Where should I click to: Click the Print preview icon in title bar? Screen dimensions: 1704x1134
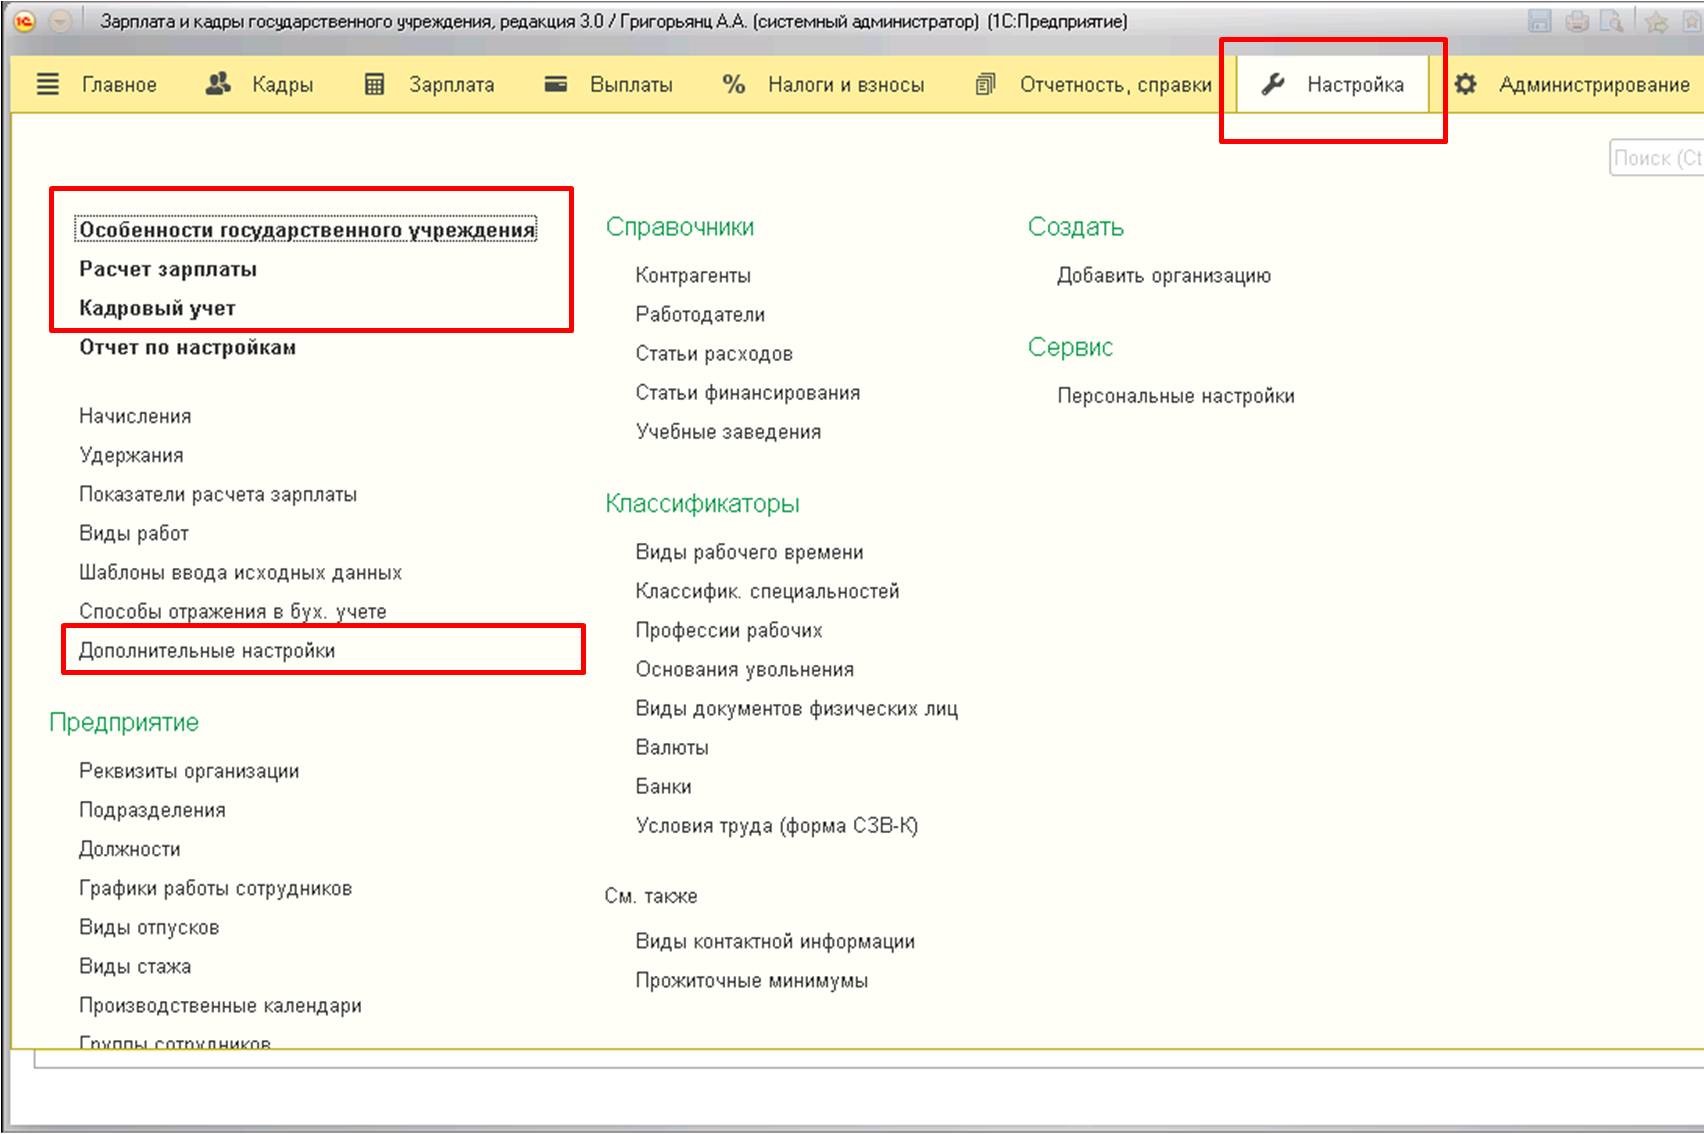coord(1612,21)
